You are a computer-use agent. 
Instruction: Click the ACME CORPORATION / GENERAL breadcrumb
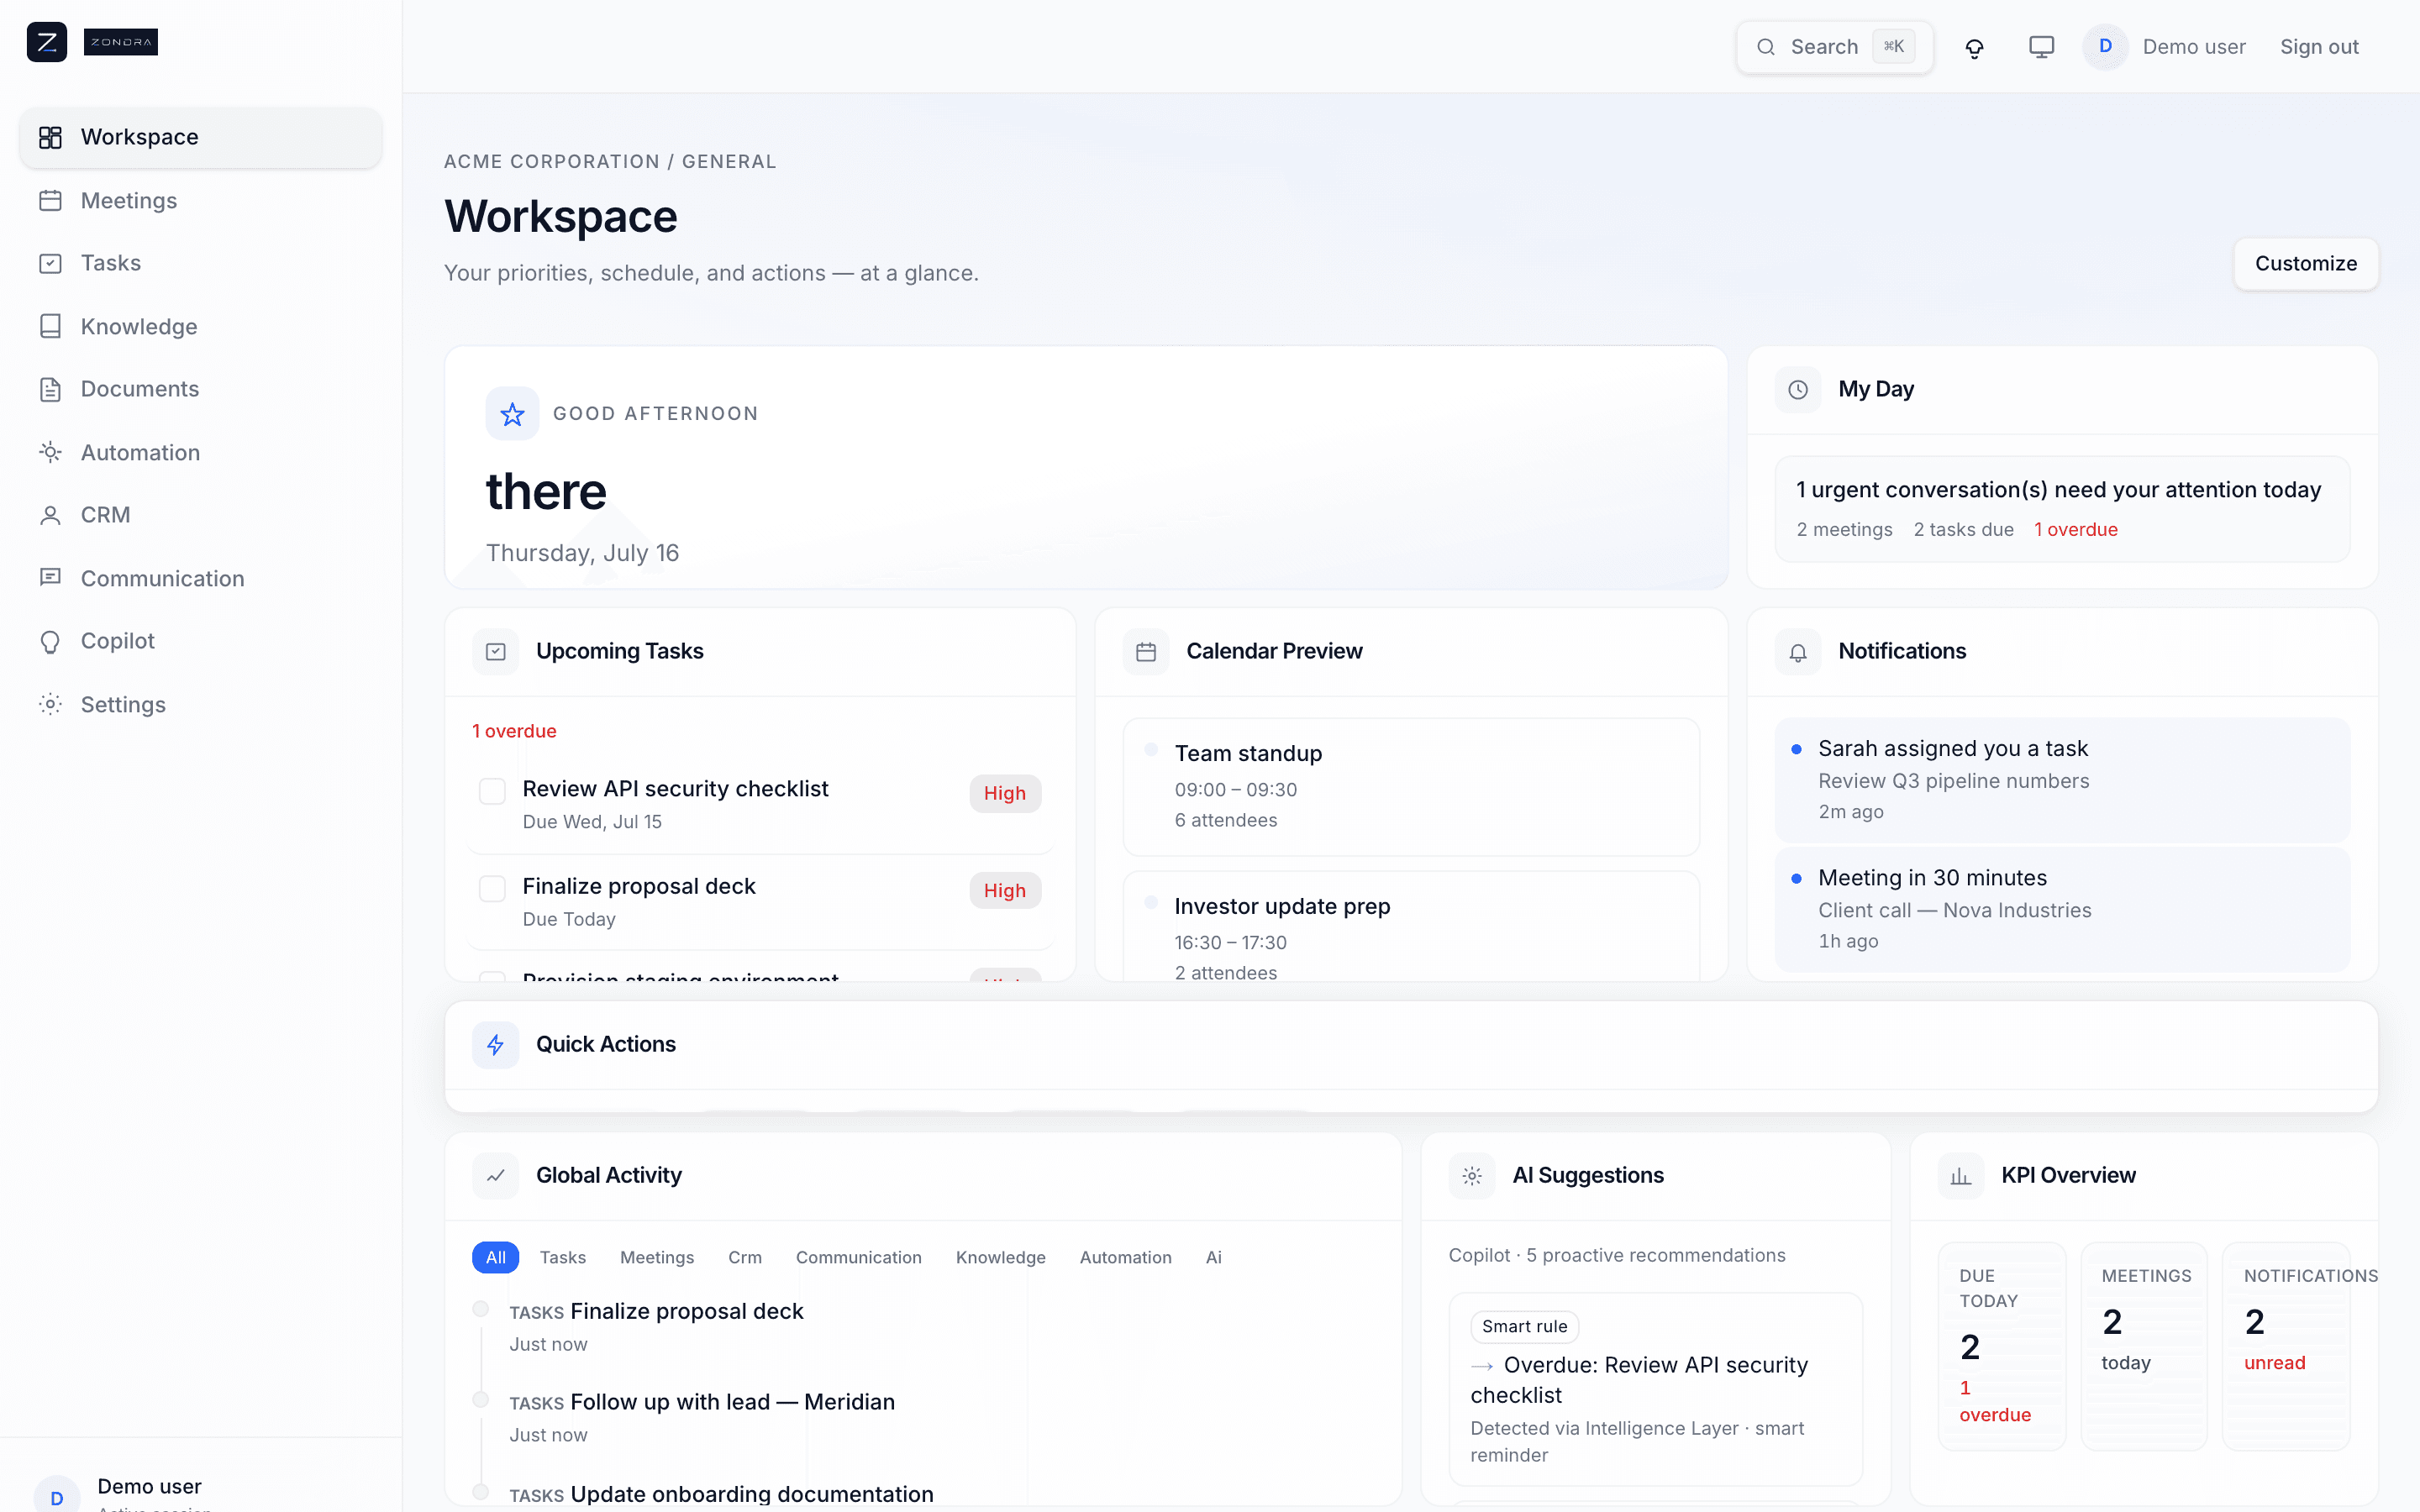pos(610,162)
